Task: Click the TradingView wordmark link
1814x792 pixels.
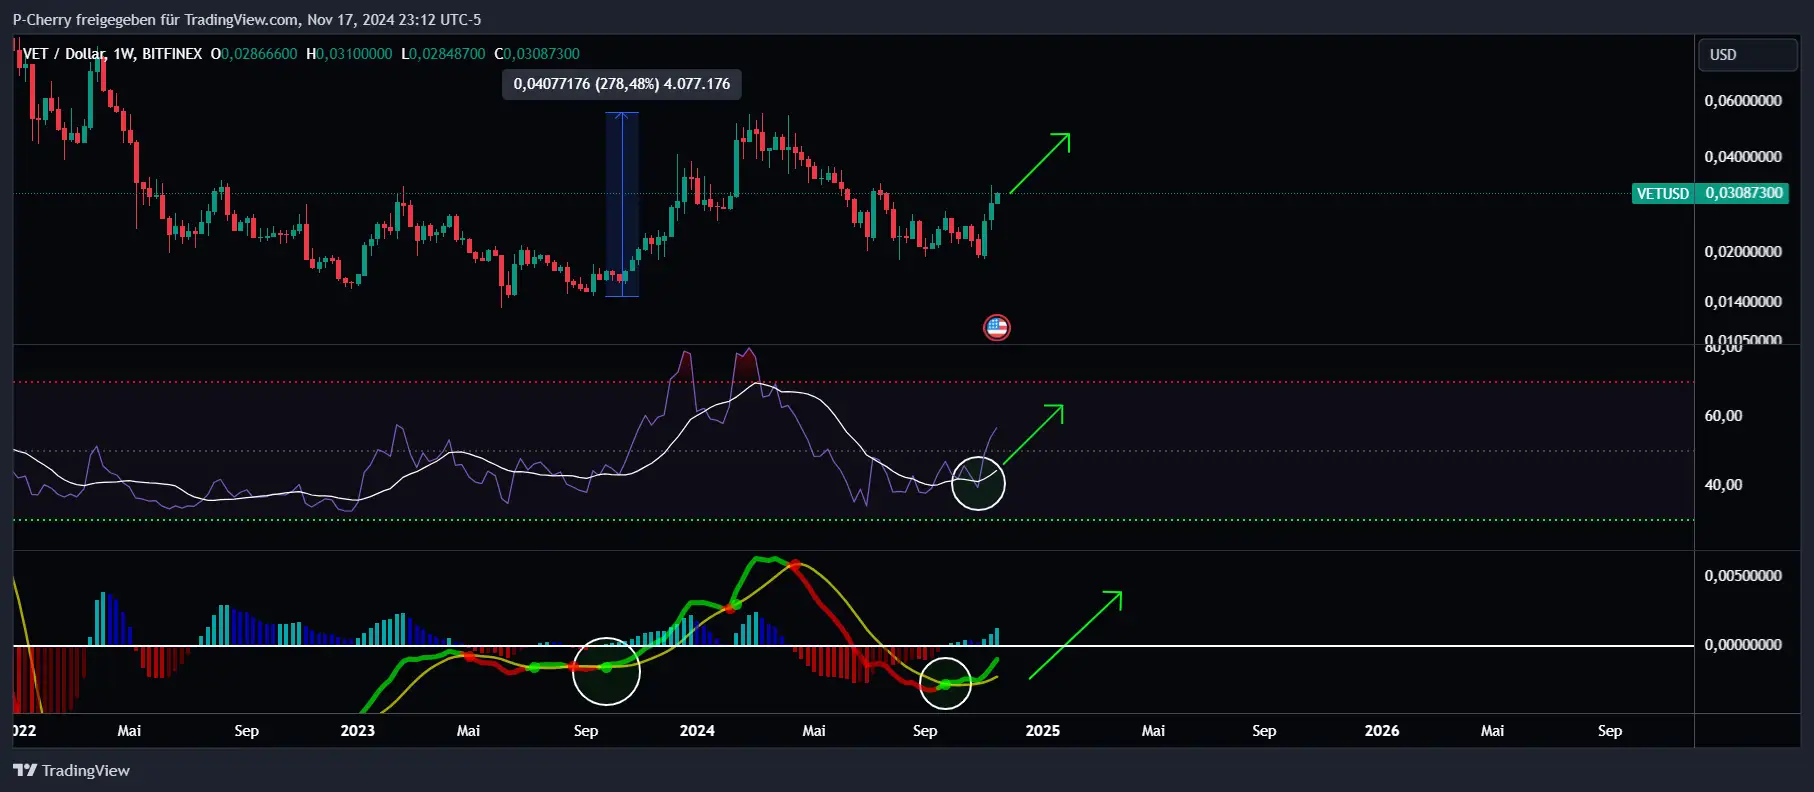Action: pos(86,770)
